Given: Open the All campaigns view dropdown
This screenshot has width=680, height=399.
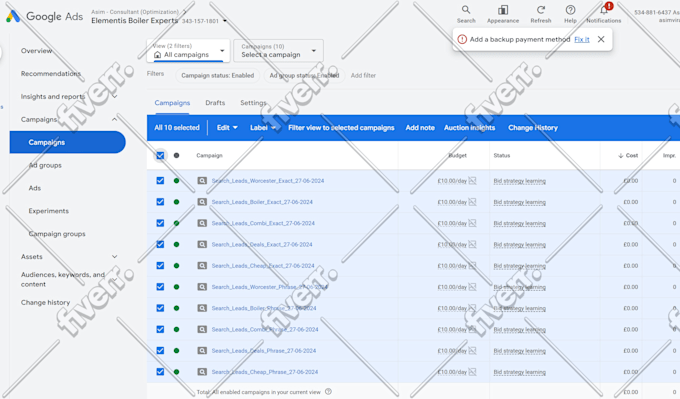Looking at the screenshot, I should [188, 51].
